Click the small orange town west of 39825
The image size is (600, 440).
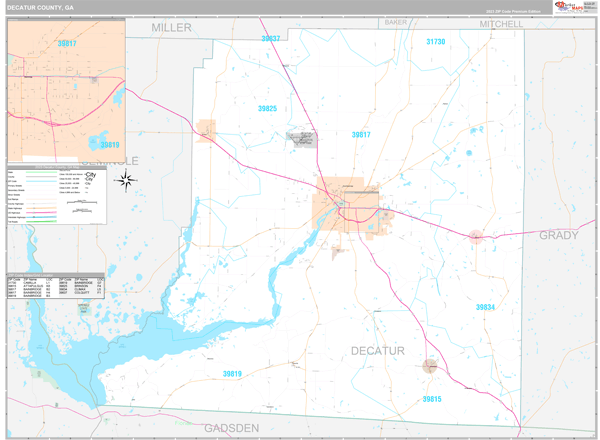(207, 129)
